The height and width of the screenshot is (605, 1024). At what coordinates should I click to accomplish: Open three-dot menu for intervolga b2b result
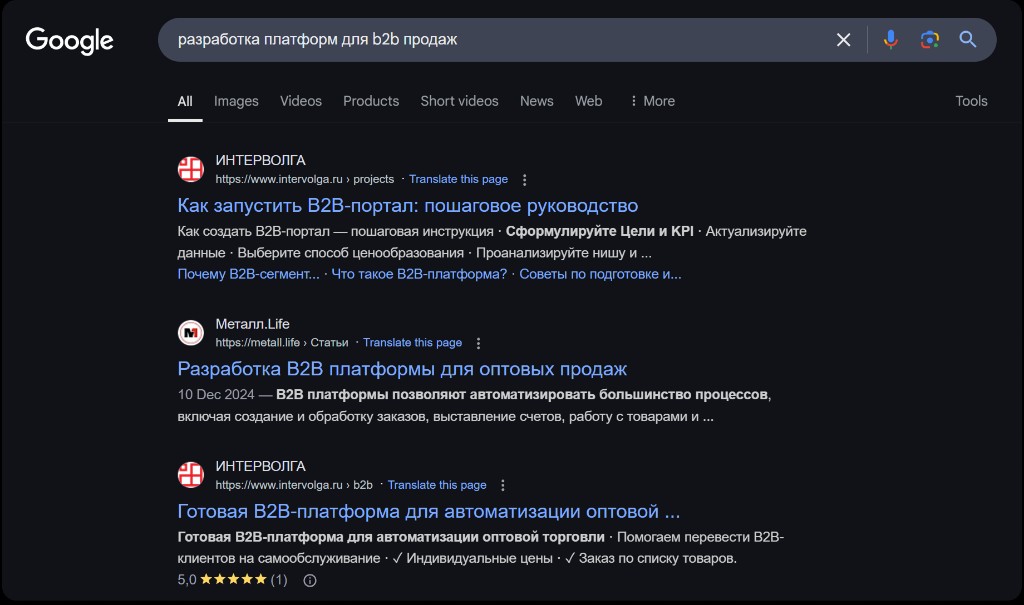click(x=502, y=485)
